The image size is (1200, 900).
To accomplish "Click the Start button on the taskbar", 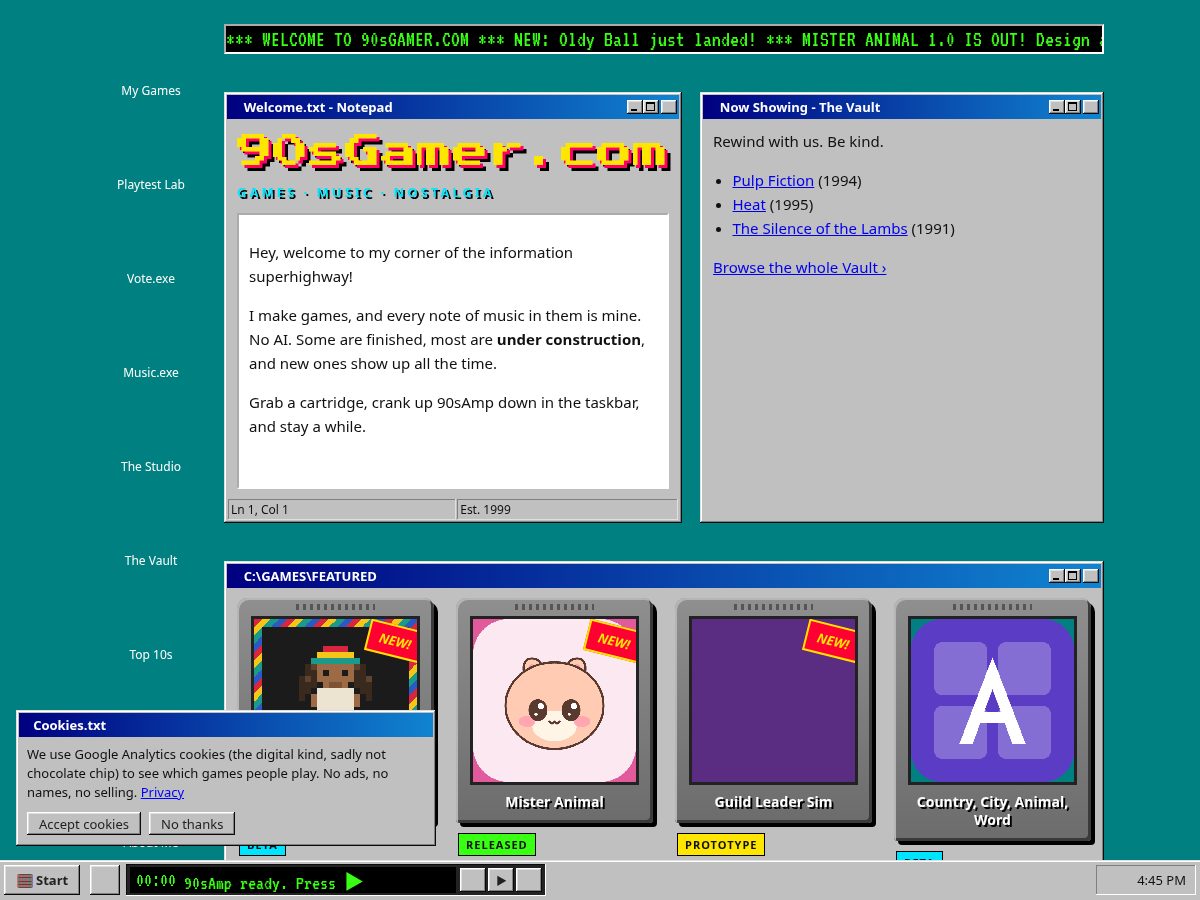I will [42, 880].
